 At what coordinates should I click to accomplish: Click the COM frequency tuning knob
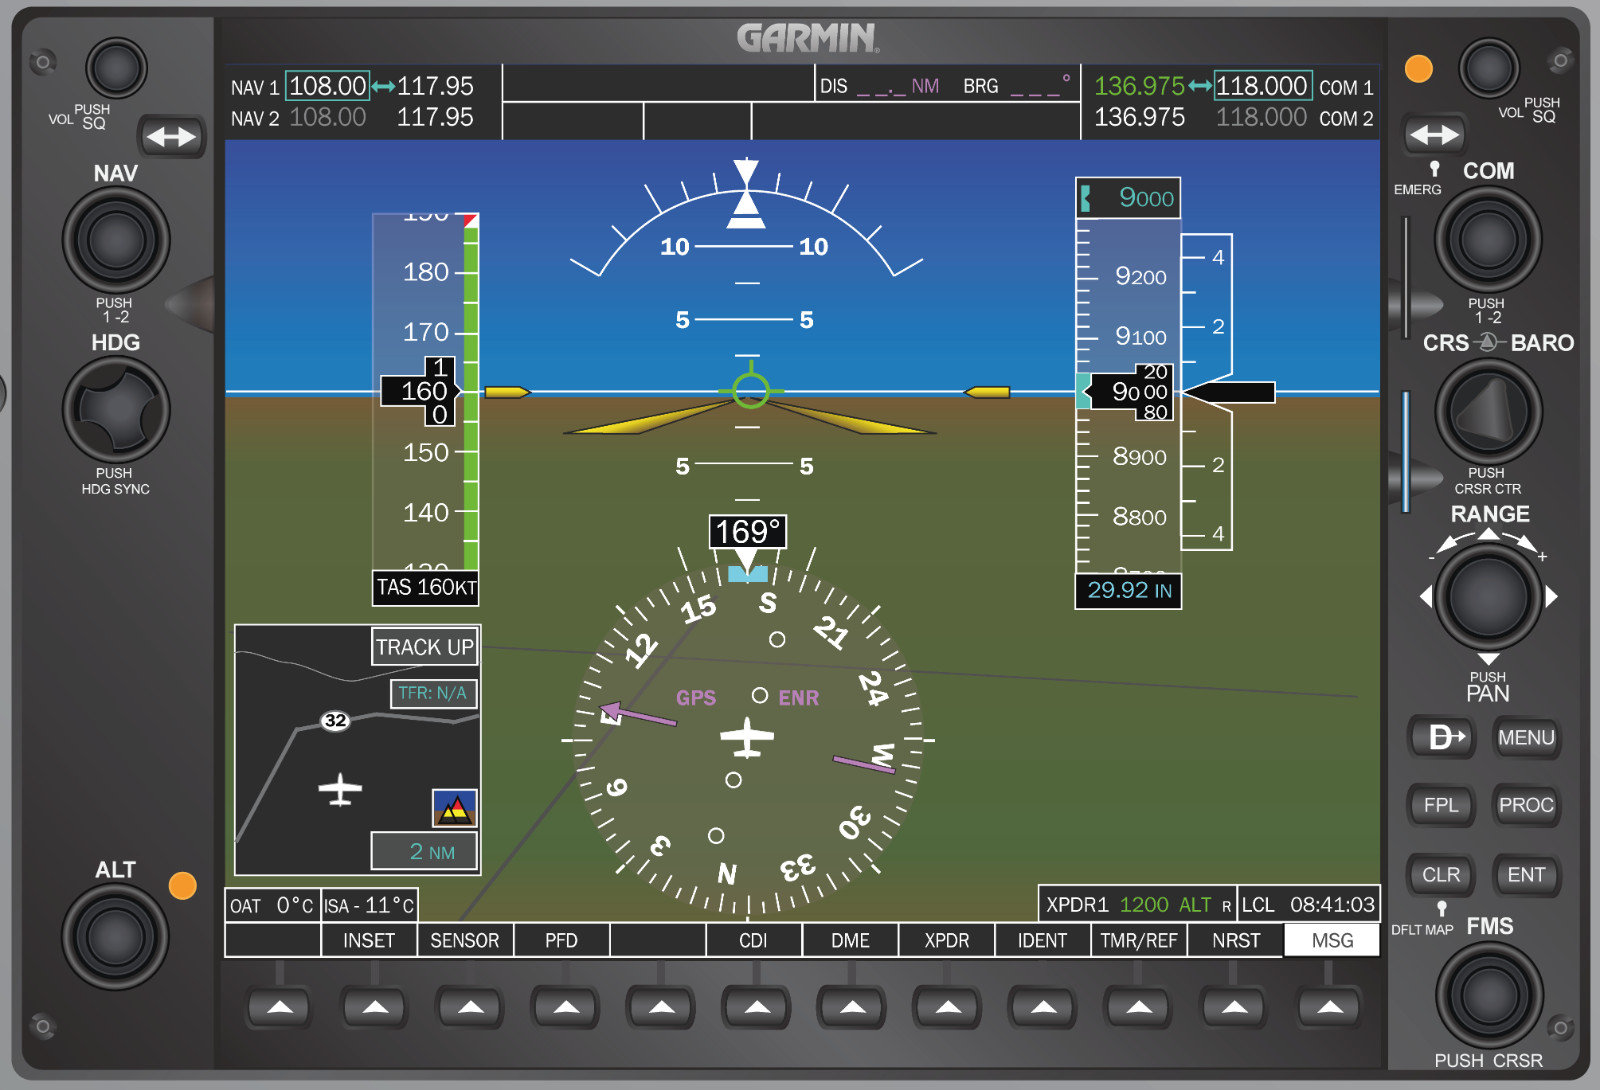(x=1488, y=240)
